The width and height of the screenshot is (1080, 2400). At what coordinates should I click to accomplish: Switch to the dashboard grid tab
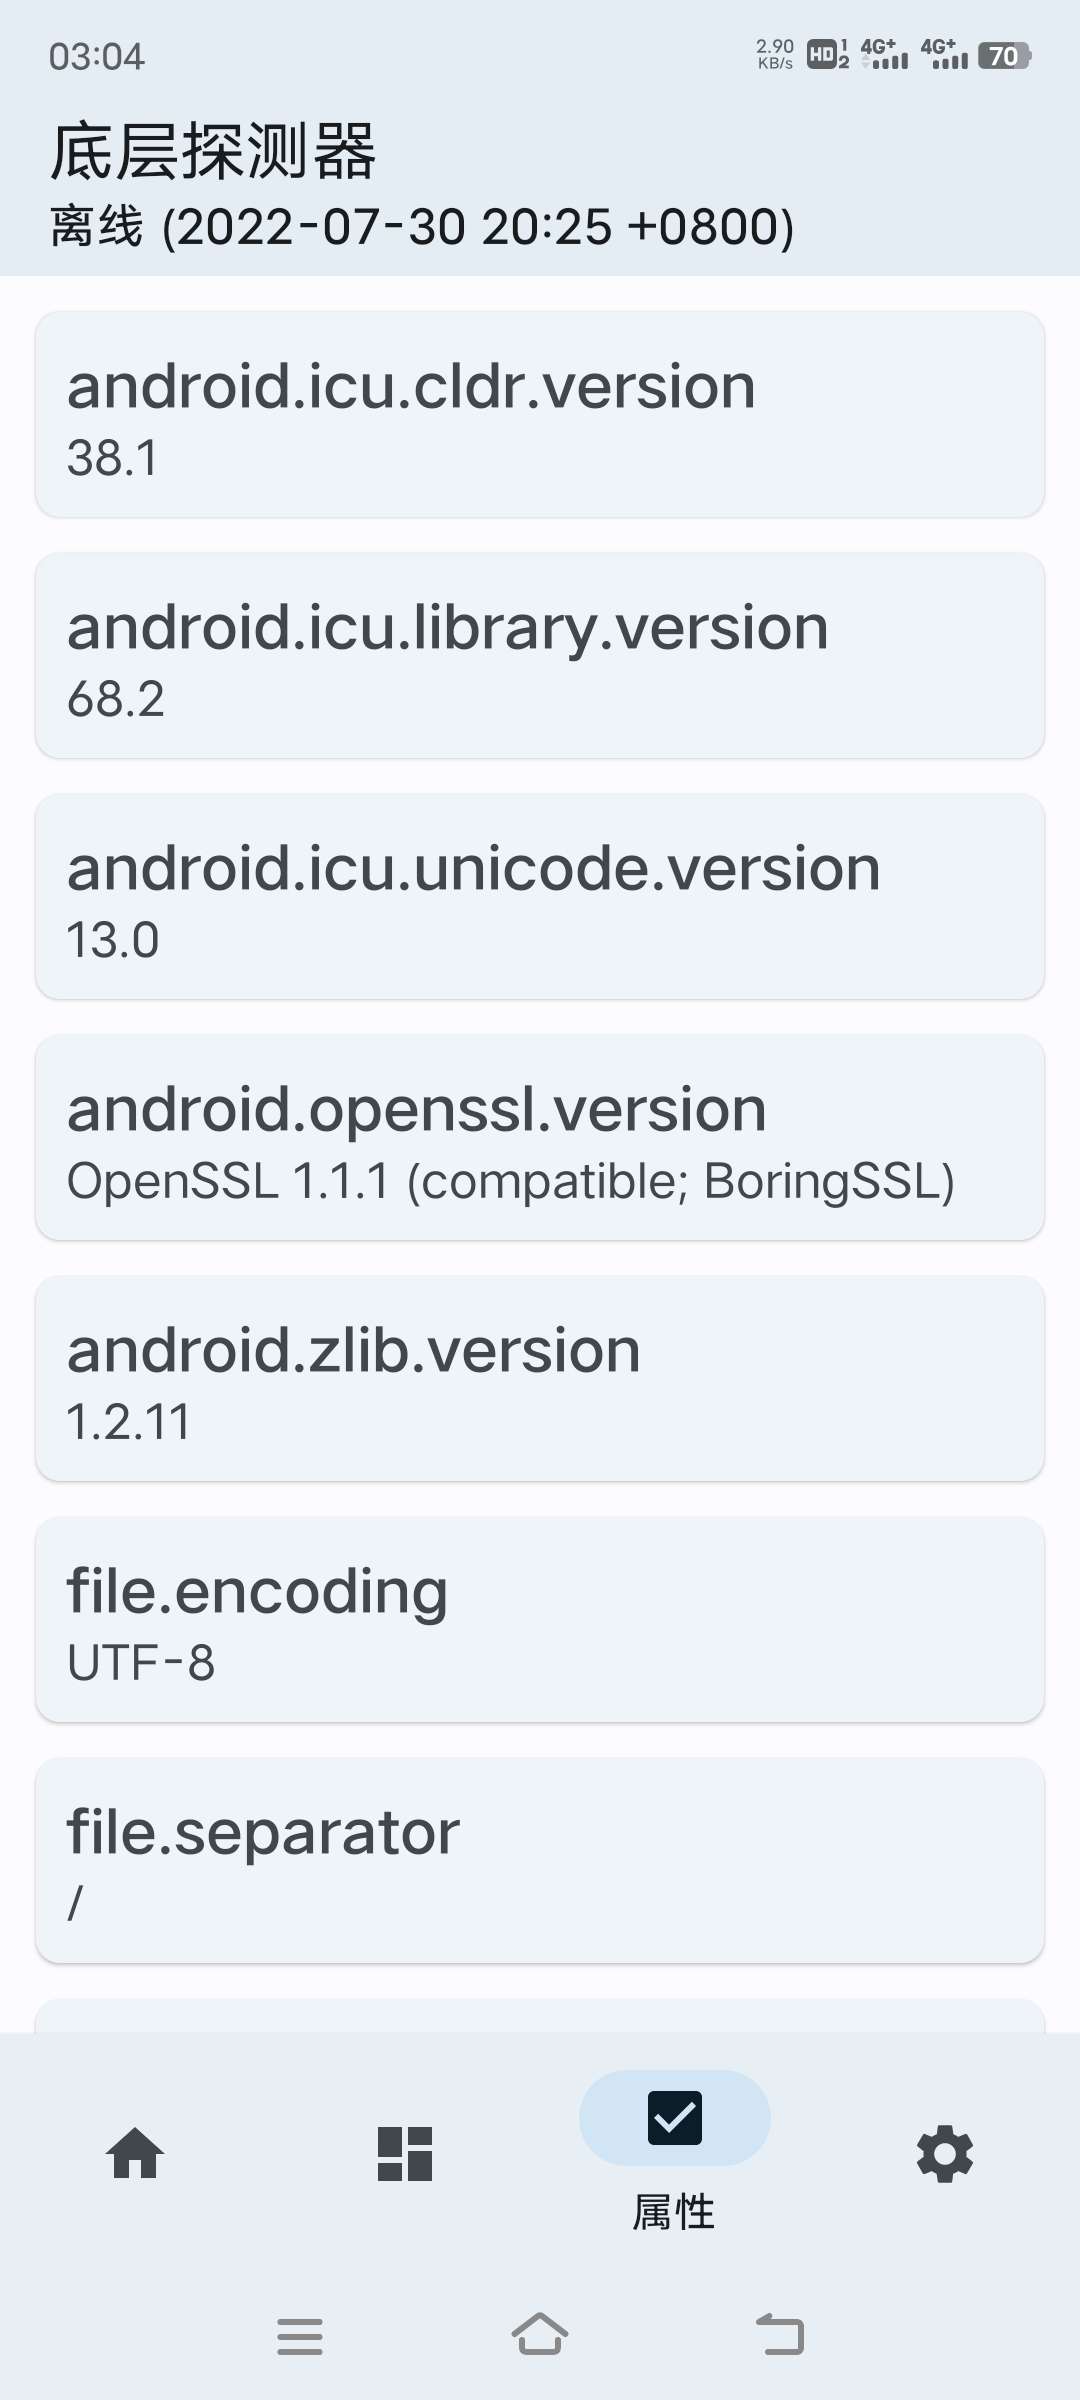click(405, 2153)
